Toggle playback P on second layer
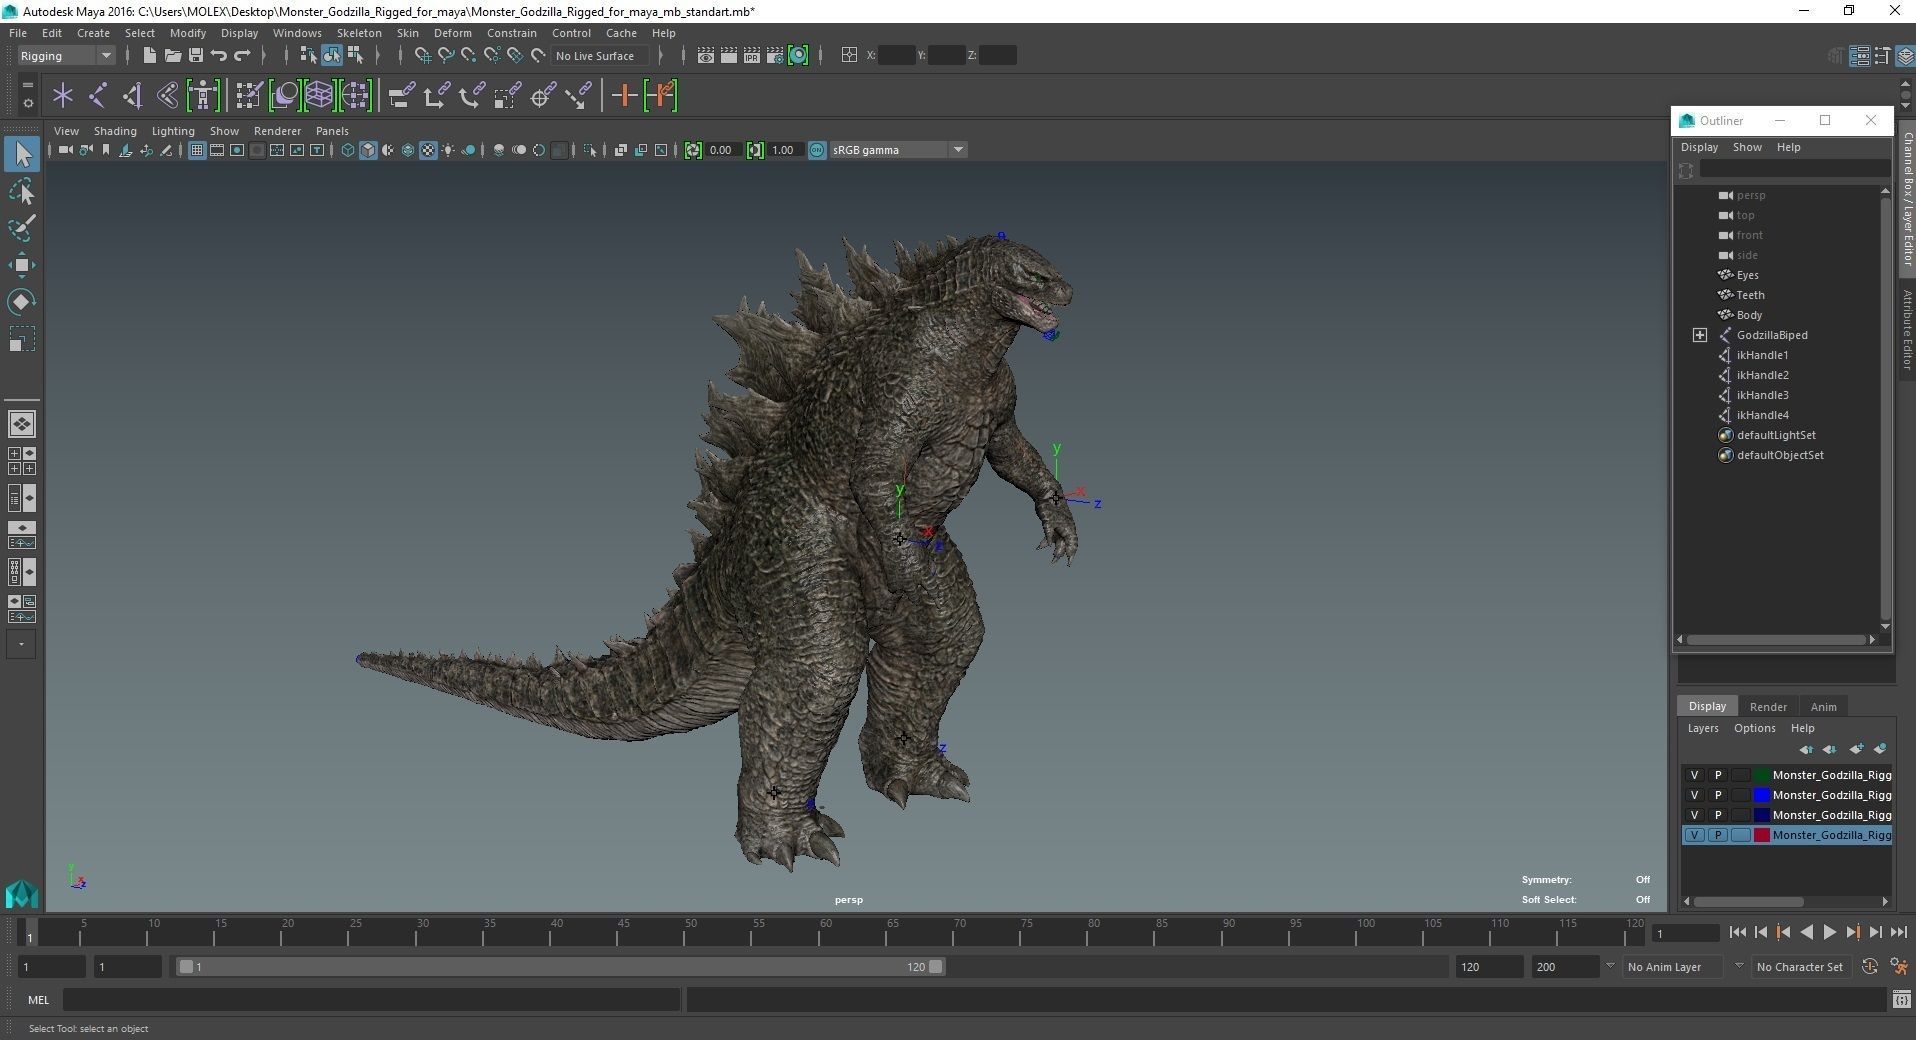Screen dimensions: 1916x1040 tap(1718, 795)
